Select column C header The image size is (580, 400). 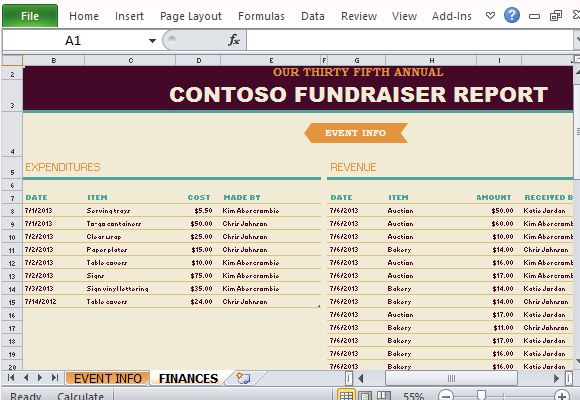pos(130,60)
